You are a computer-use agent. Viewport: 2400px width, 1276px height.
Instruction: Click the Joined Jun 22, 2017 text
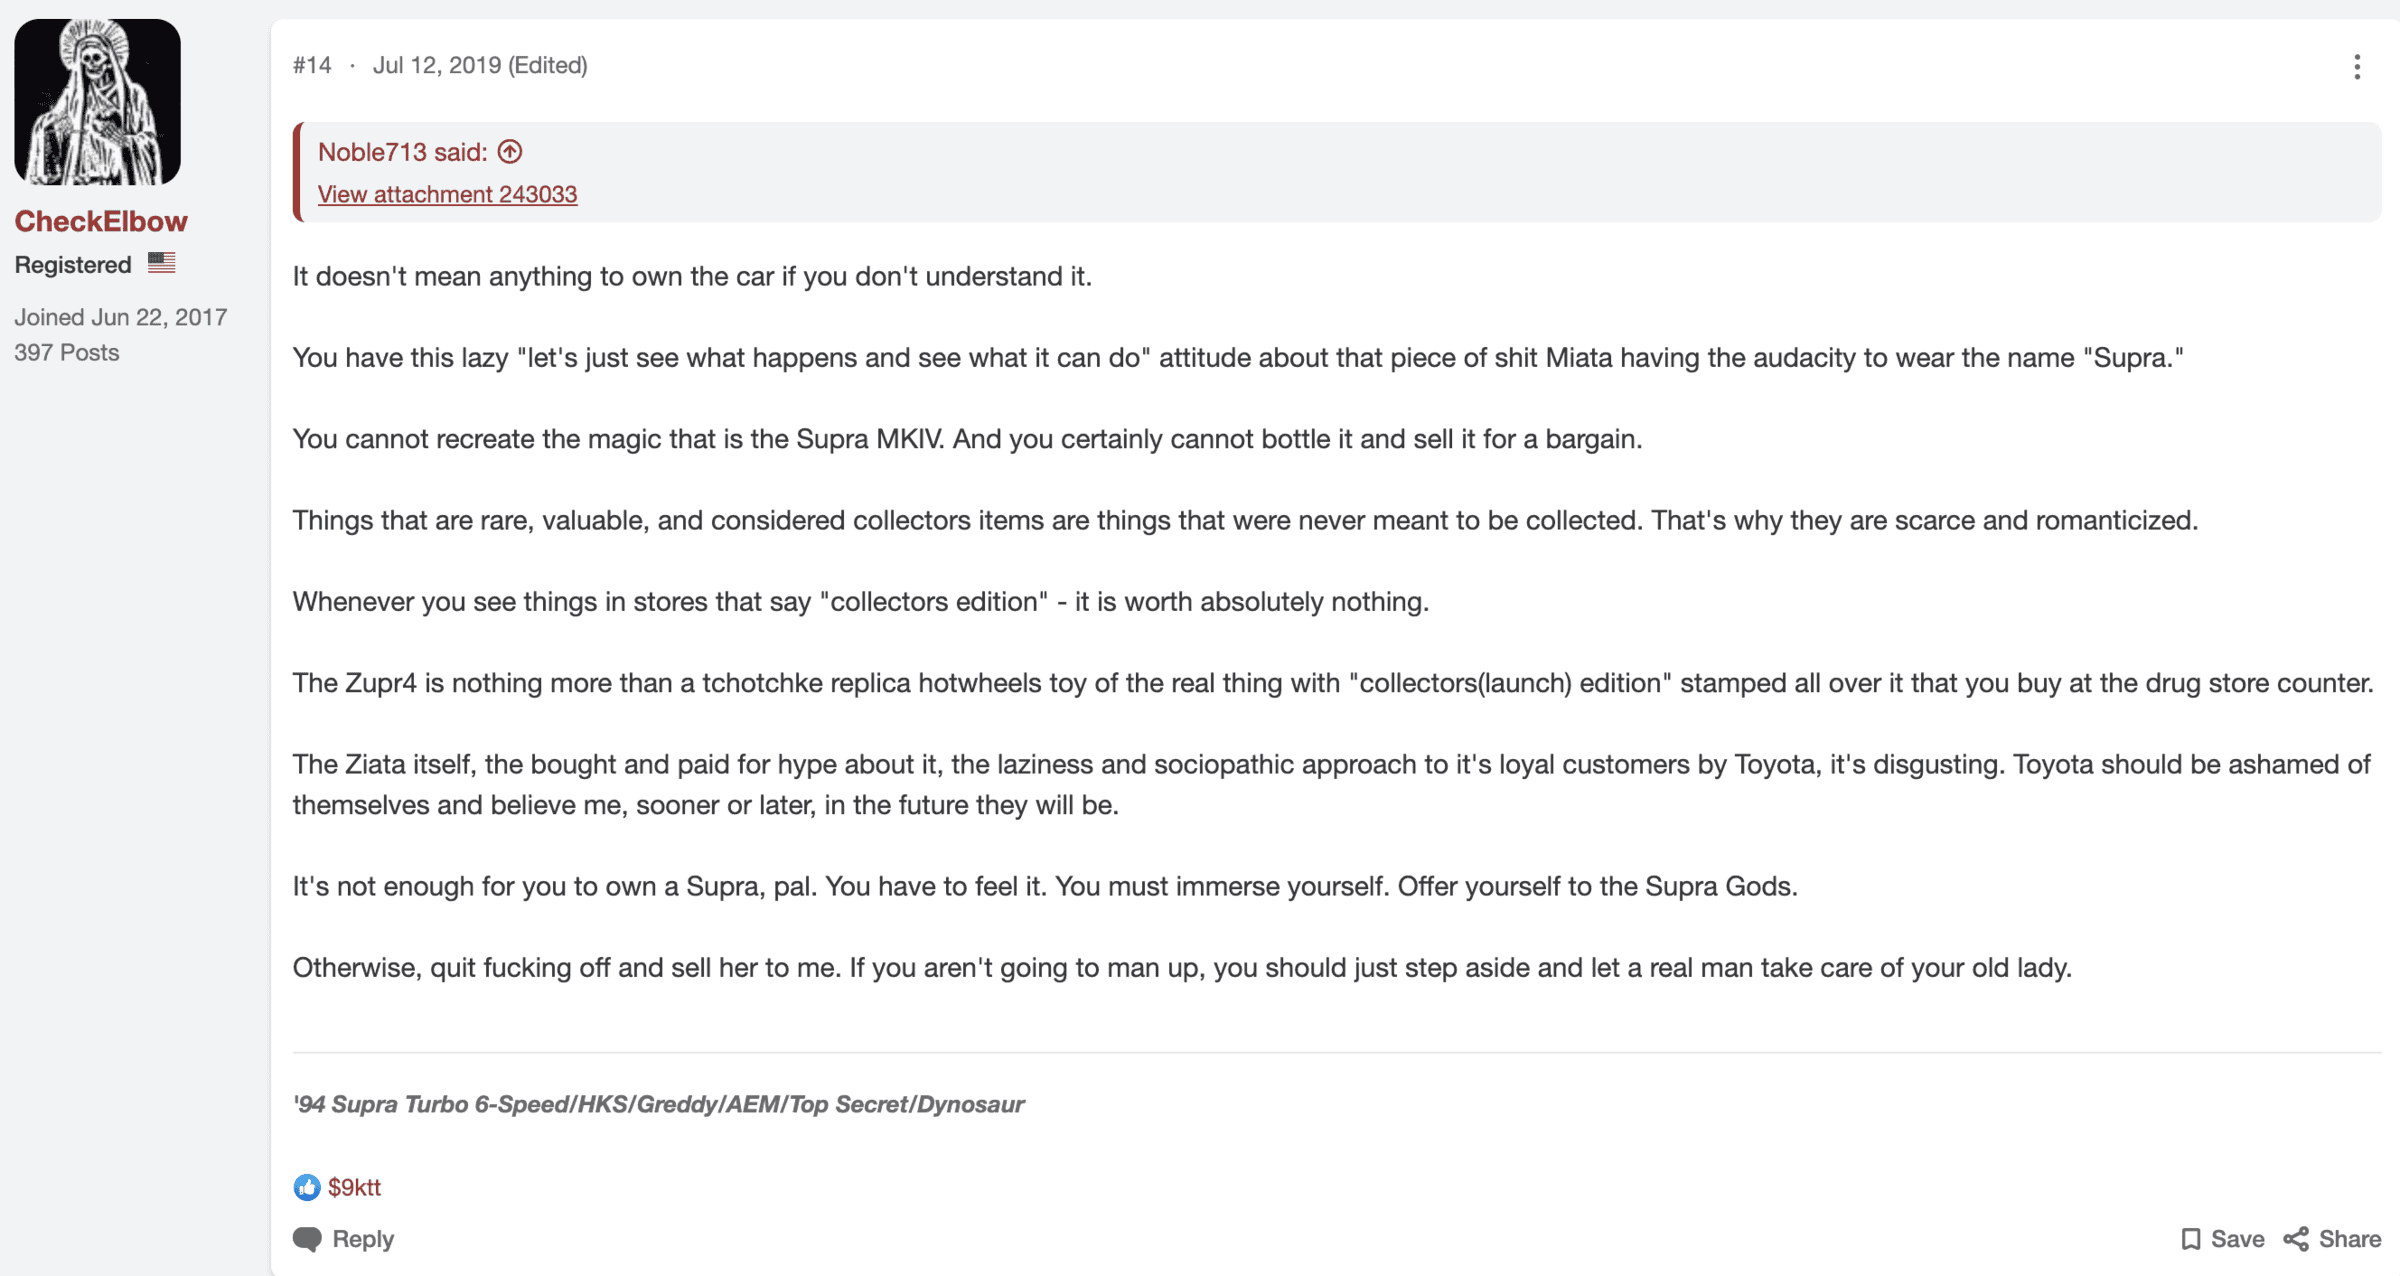[121, 317]
